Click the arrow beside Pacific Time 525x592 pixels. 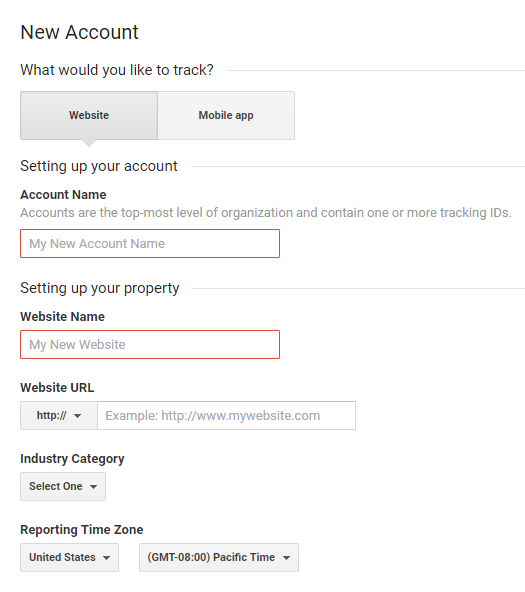[x=286, y=558]
